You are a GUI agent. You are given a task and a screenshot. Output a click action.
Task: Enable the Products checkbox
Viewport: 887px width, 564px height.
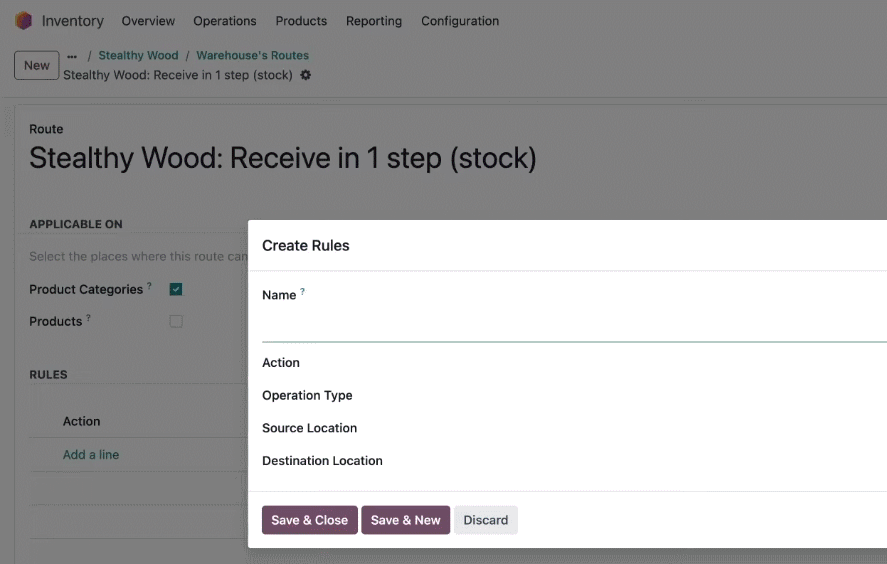[176, 321]
